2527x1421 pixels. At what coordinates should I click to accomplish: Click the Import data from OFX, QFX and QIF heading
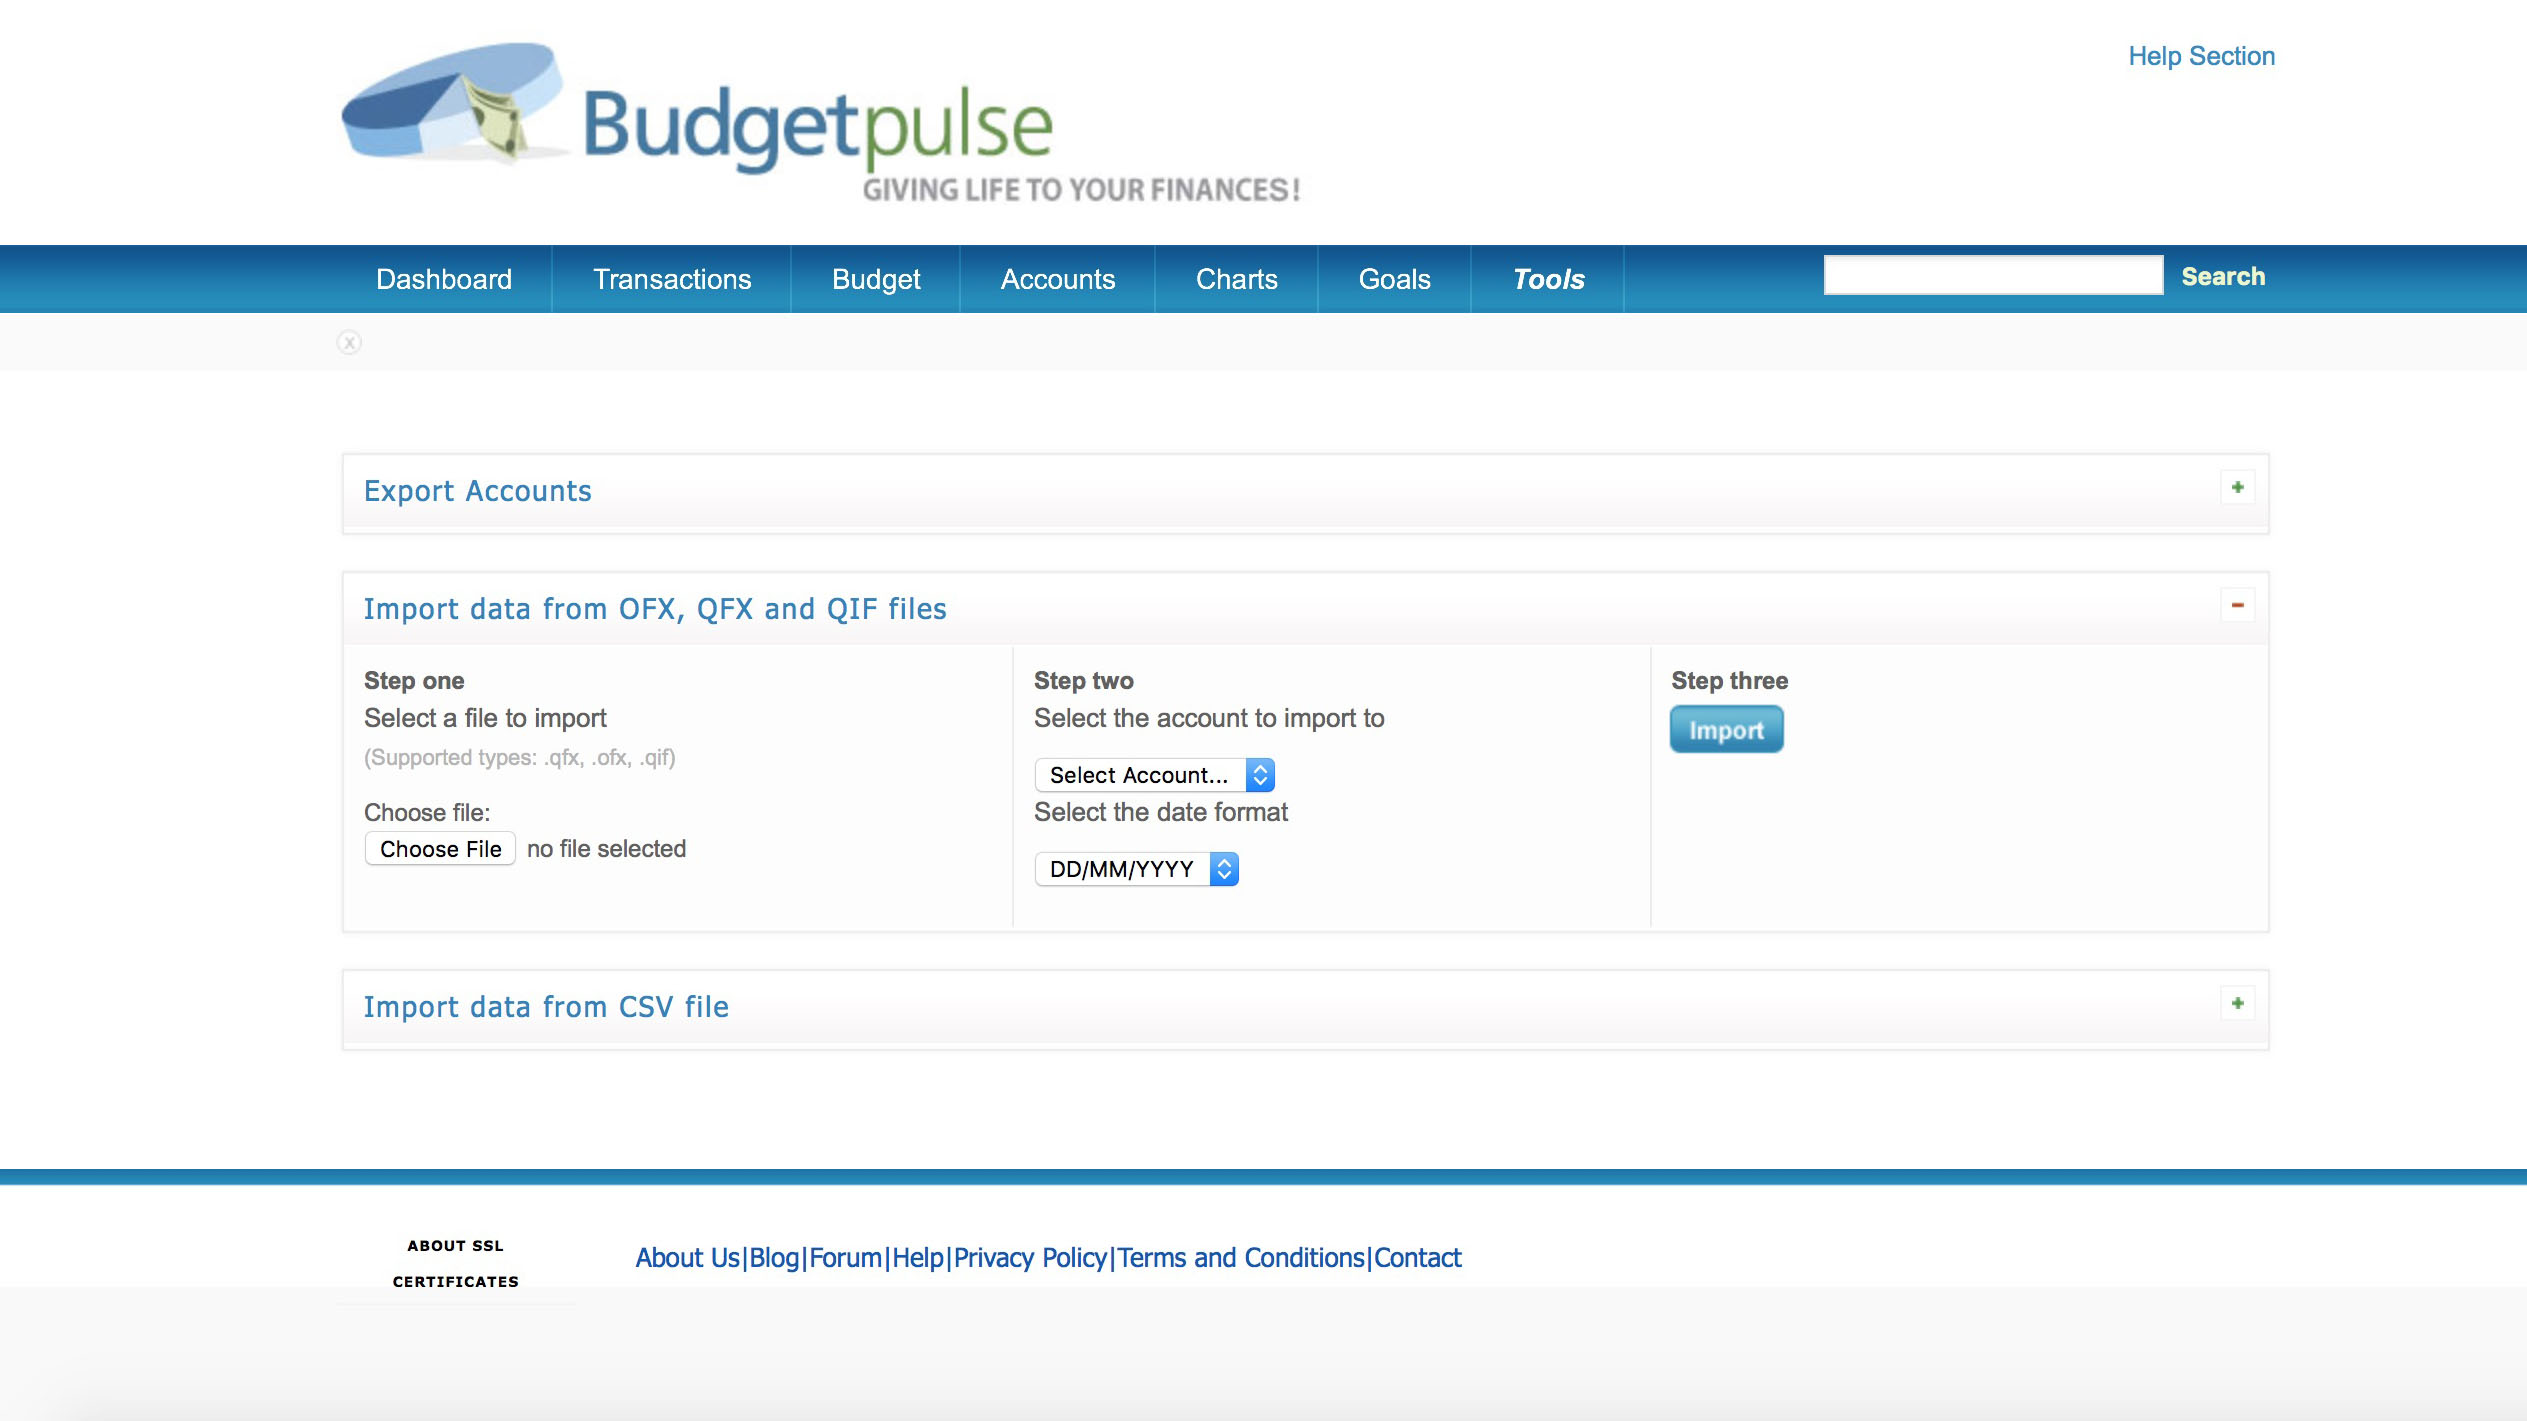tap(655, 609)
